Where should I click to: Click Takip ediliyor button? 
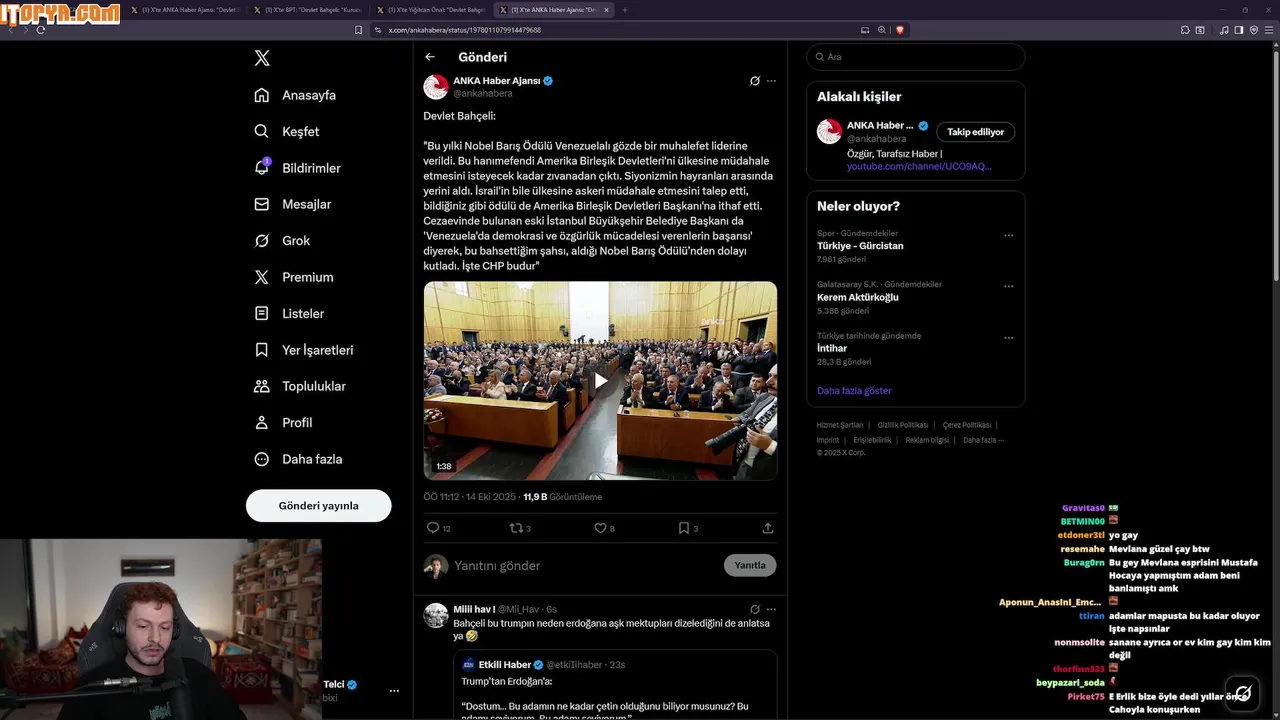(975, 132)
